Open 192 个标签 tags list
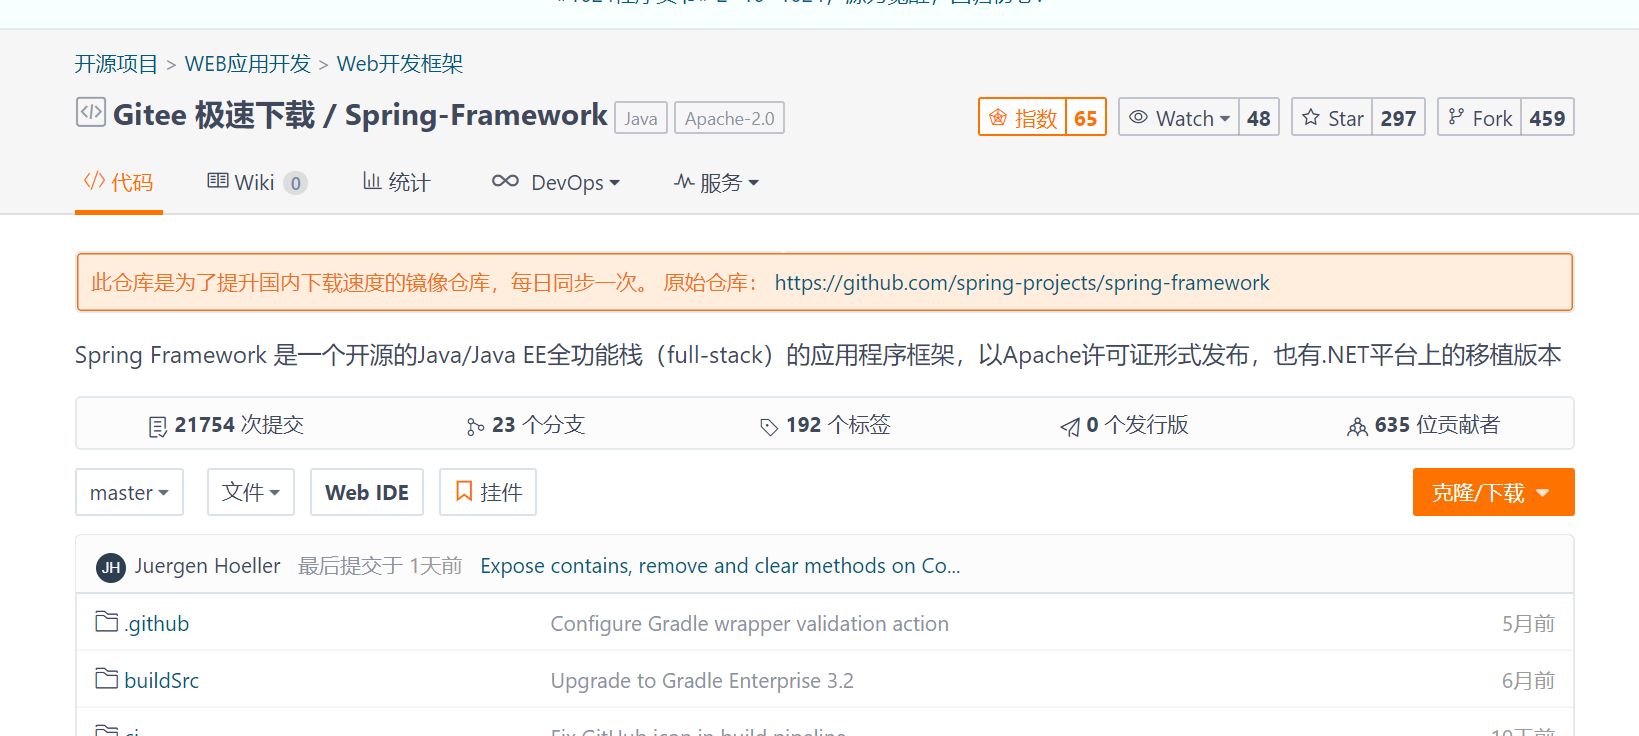Image resolution: width=1639 pixels, height=736 pixels. click(825, 425)
